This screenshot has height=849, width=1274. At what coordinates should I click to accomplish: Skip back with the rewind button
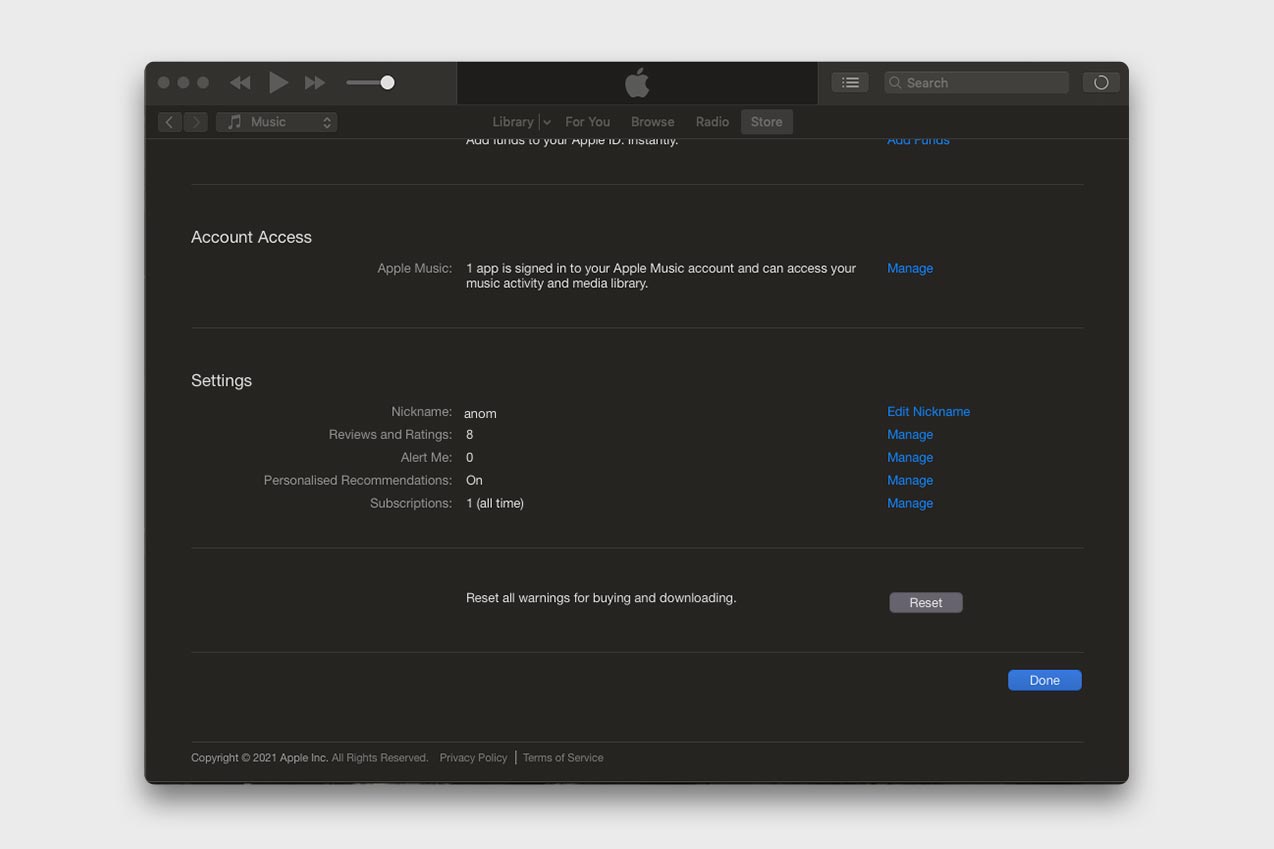click(240, 83)
